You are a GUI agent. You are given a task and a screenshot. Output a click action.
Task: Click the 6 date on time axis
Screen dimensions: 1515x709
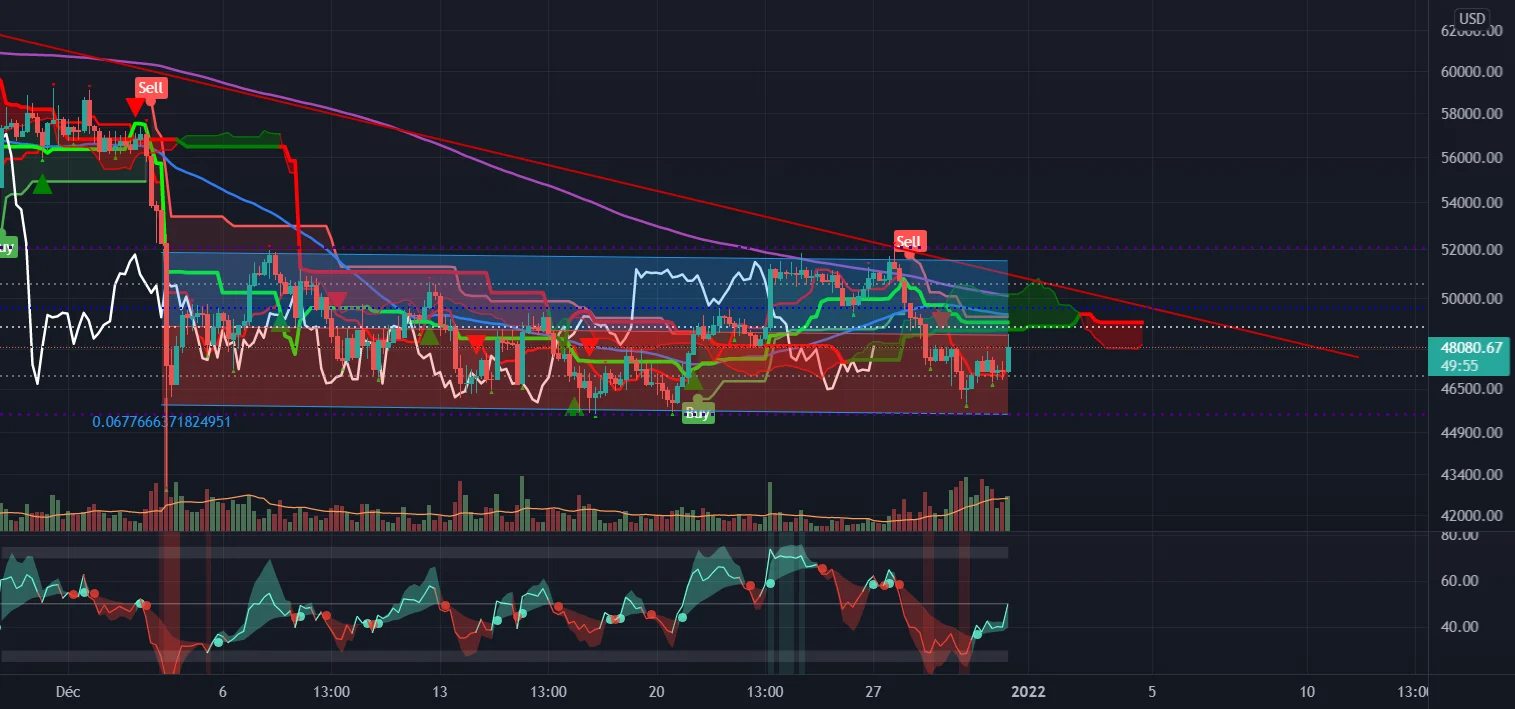click(222, 691)
